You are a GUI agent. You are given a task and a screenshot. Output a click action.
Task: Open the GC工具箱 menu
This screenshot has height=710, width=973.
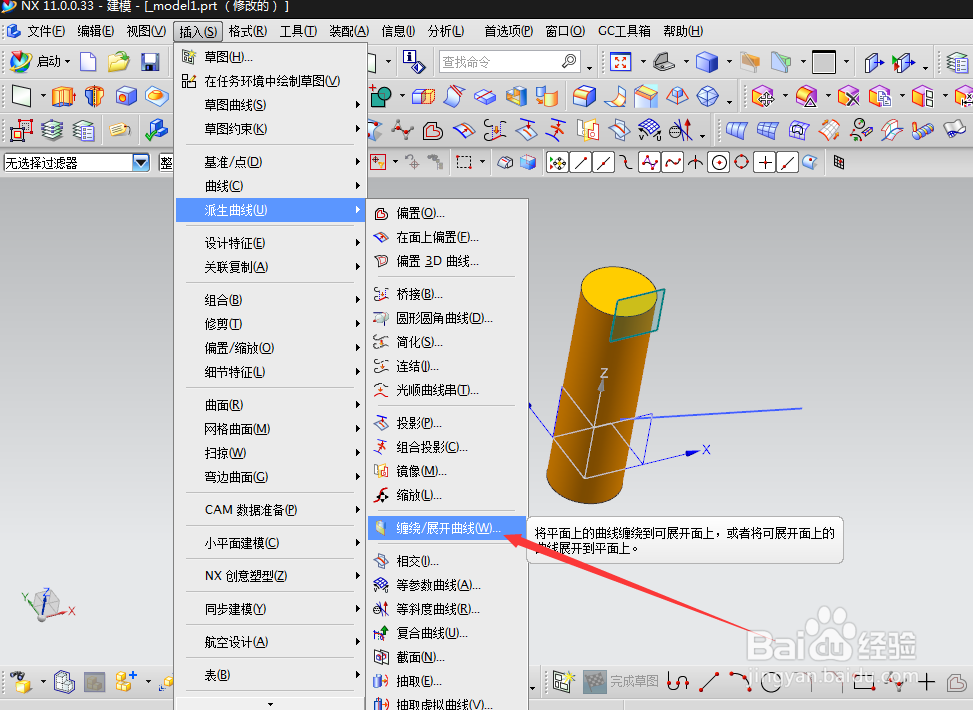(x=624, y=31)
